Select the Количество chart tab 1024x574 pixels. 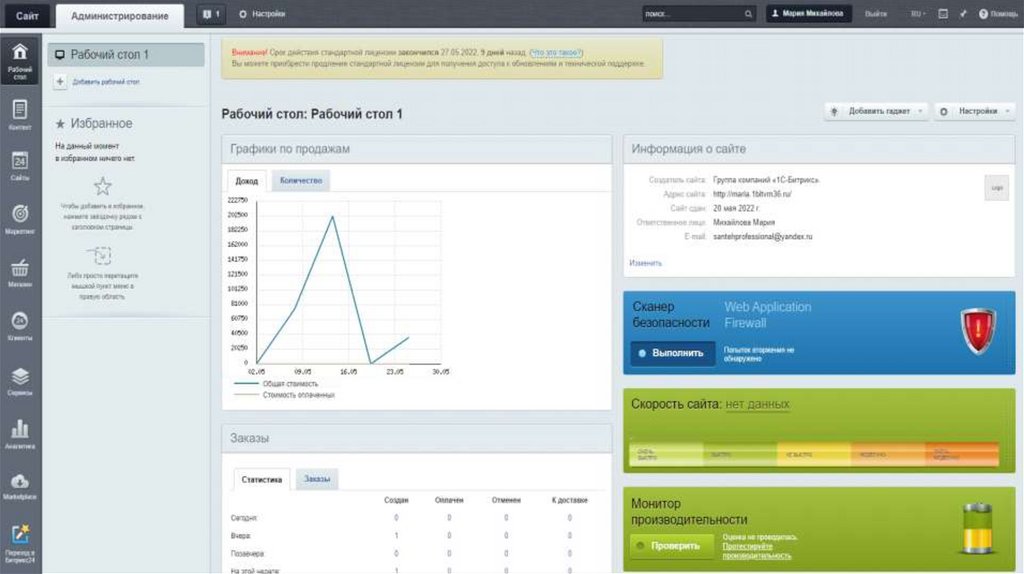click(301, 180)
